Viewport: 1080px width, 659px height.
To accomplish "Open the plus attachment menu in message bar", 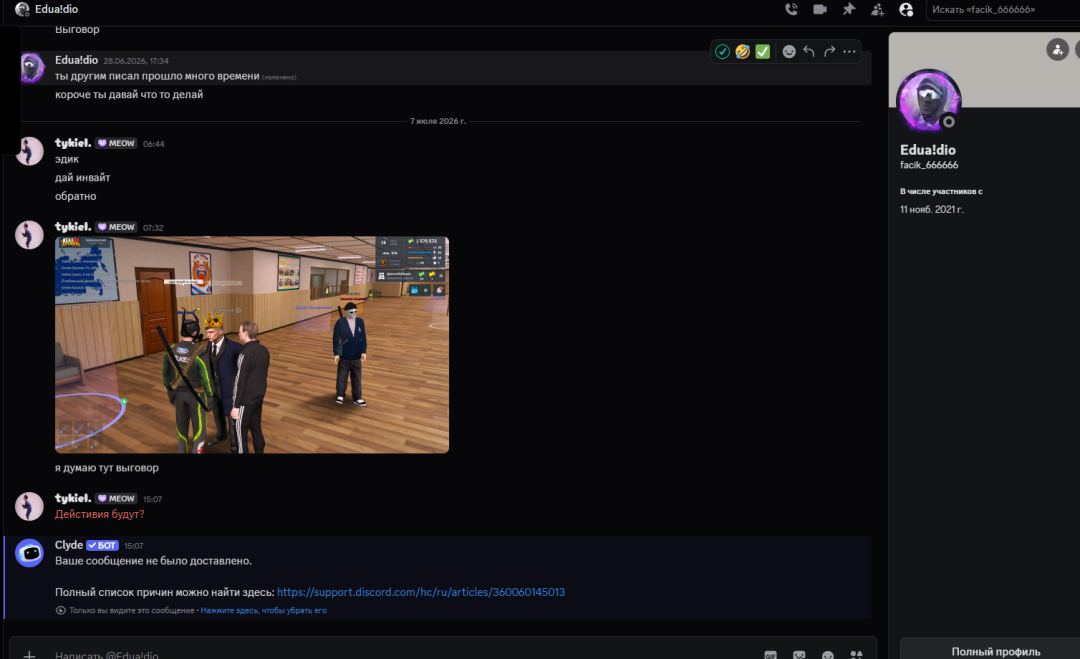I will [x=29, y=654].
